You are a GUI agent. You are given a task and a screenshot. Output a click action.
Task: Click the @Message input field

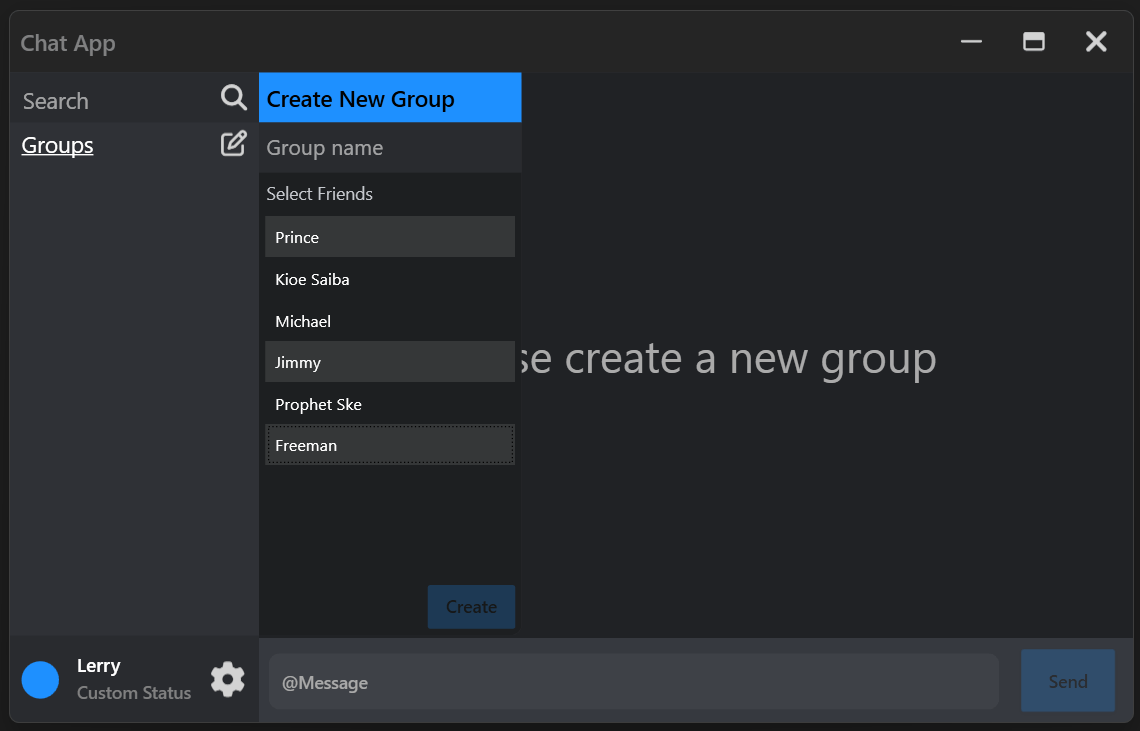[x=633, y=681]
